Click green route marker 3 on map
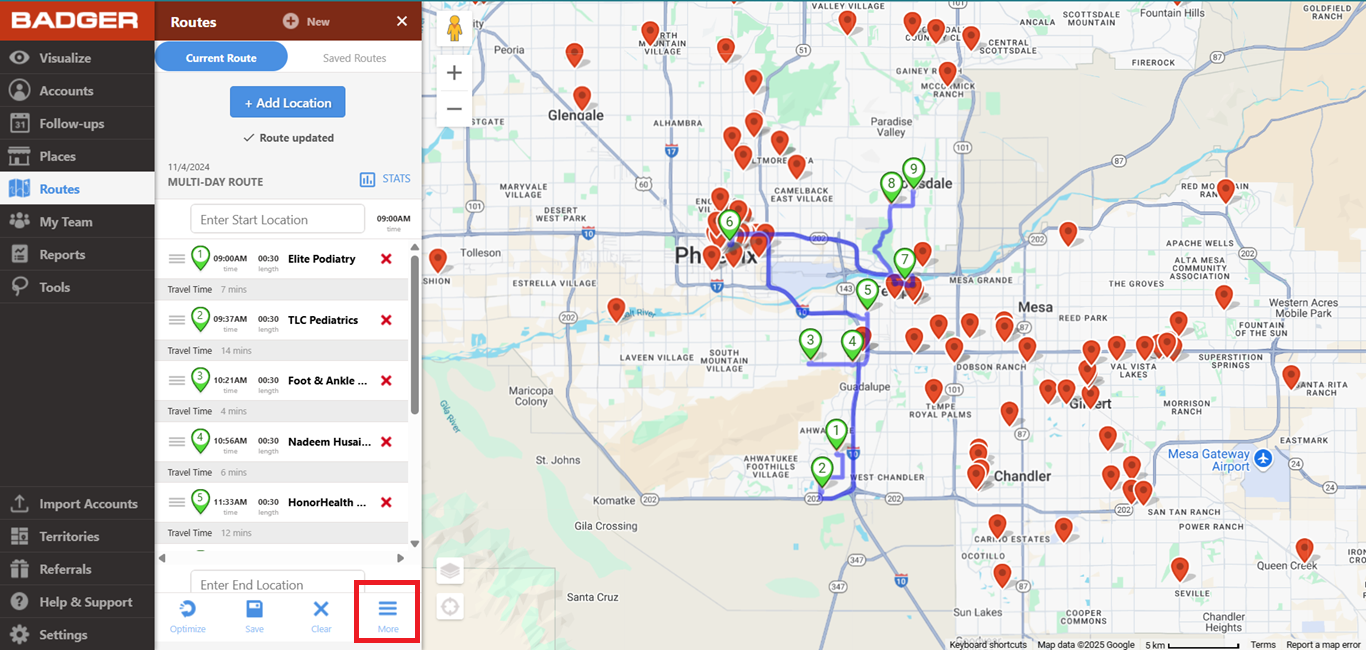Image resolution: width=1366 pixels, height=650 pixels. 810,341
